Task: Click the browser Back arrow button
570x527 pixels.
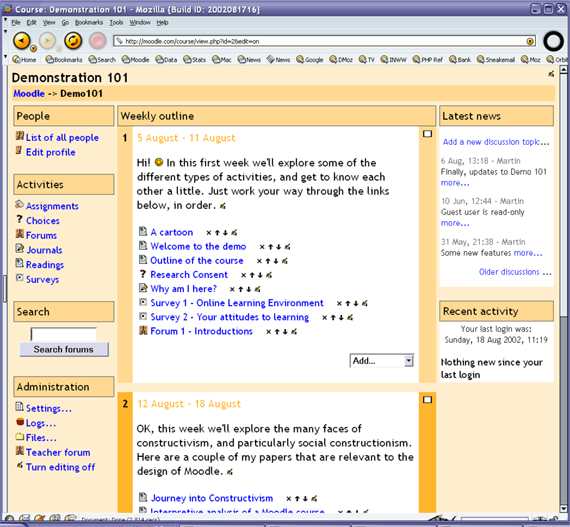Action: 22,40
